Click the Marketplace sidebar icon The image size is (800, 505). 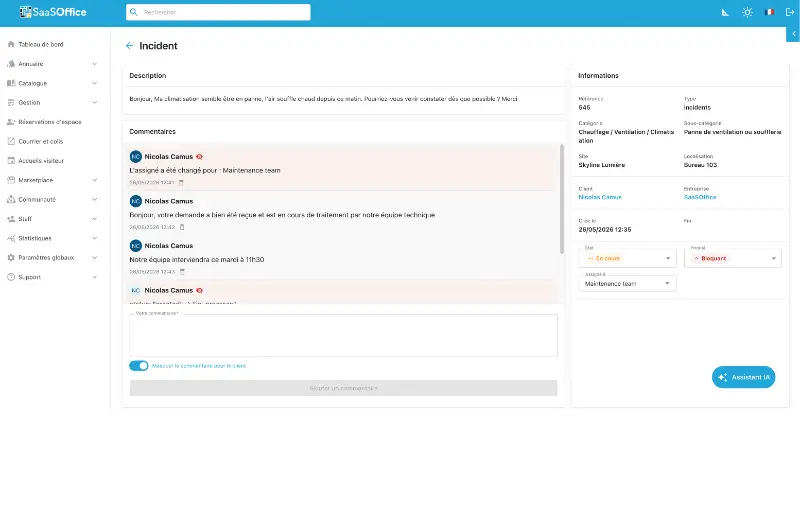point(11,180)
